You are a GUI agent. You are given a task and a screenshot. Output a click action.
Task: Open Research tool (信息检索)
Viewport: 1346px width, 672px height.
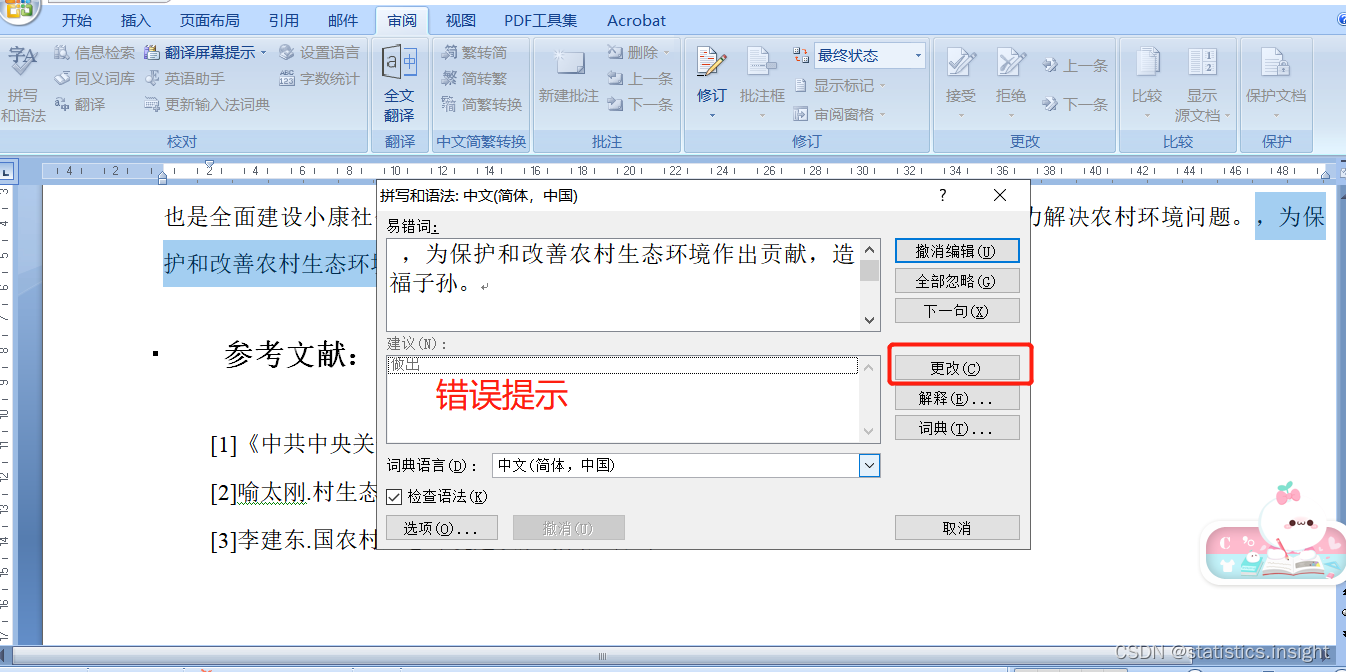[94, 52]
